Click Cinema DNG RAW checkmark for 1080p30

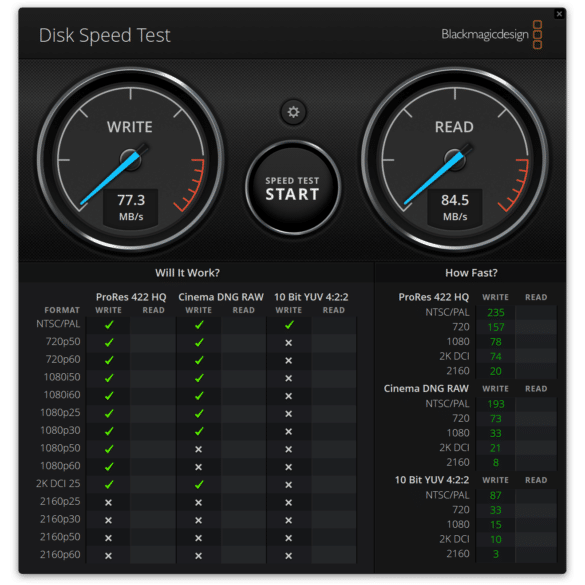[199, 432]
